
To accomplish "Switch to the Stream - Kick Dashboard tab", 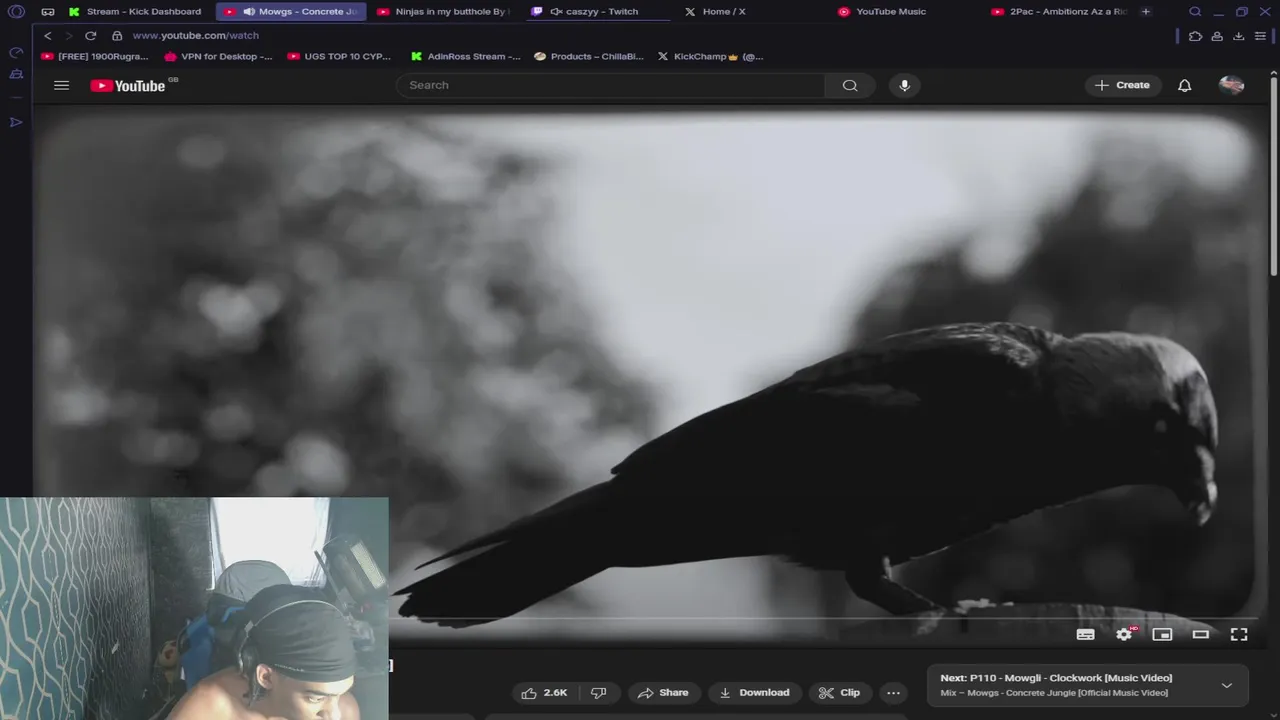I will 136,12.
